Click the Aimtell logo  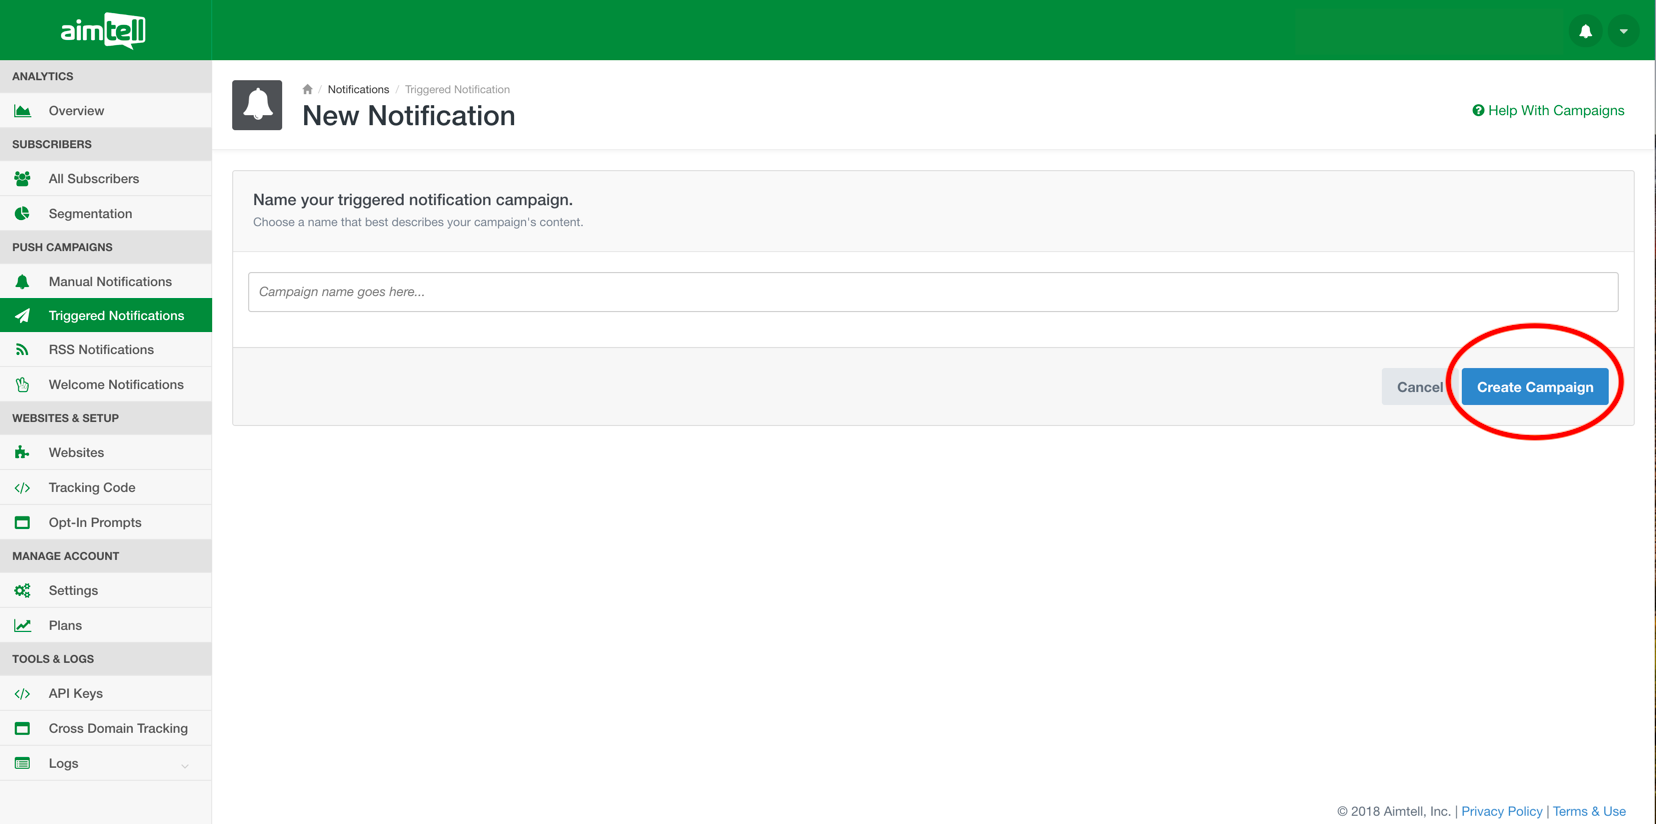coord(103,30)
